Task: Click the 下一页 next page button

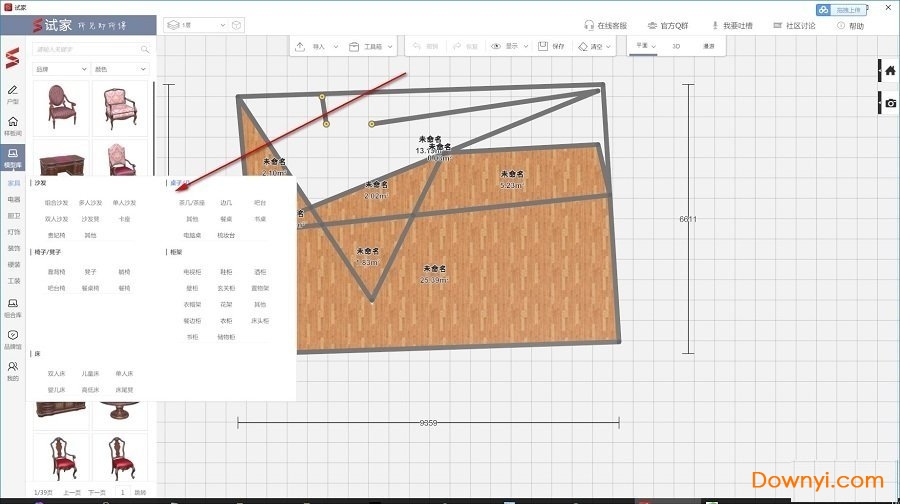Action: (x=96, y=492)
